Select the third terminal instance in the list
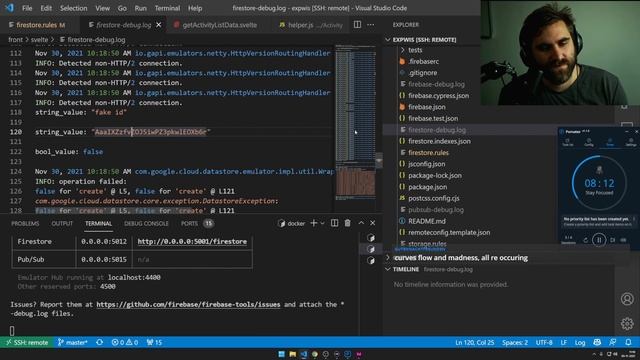 coord(371,260)
